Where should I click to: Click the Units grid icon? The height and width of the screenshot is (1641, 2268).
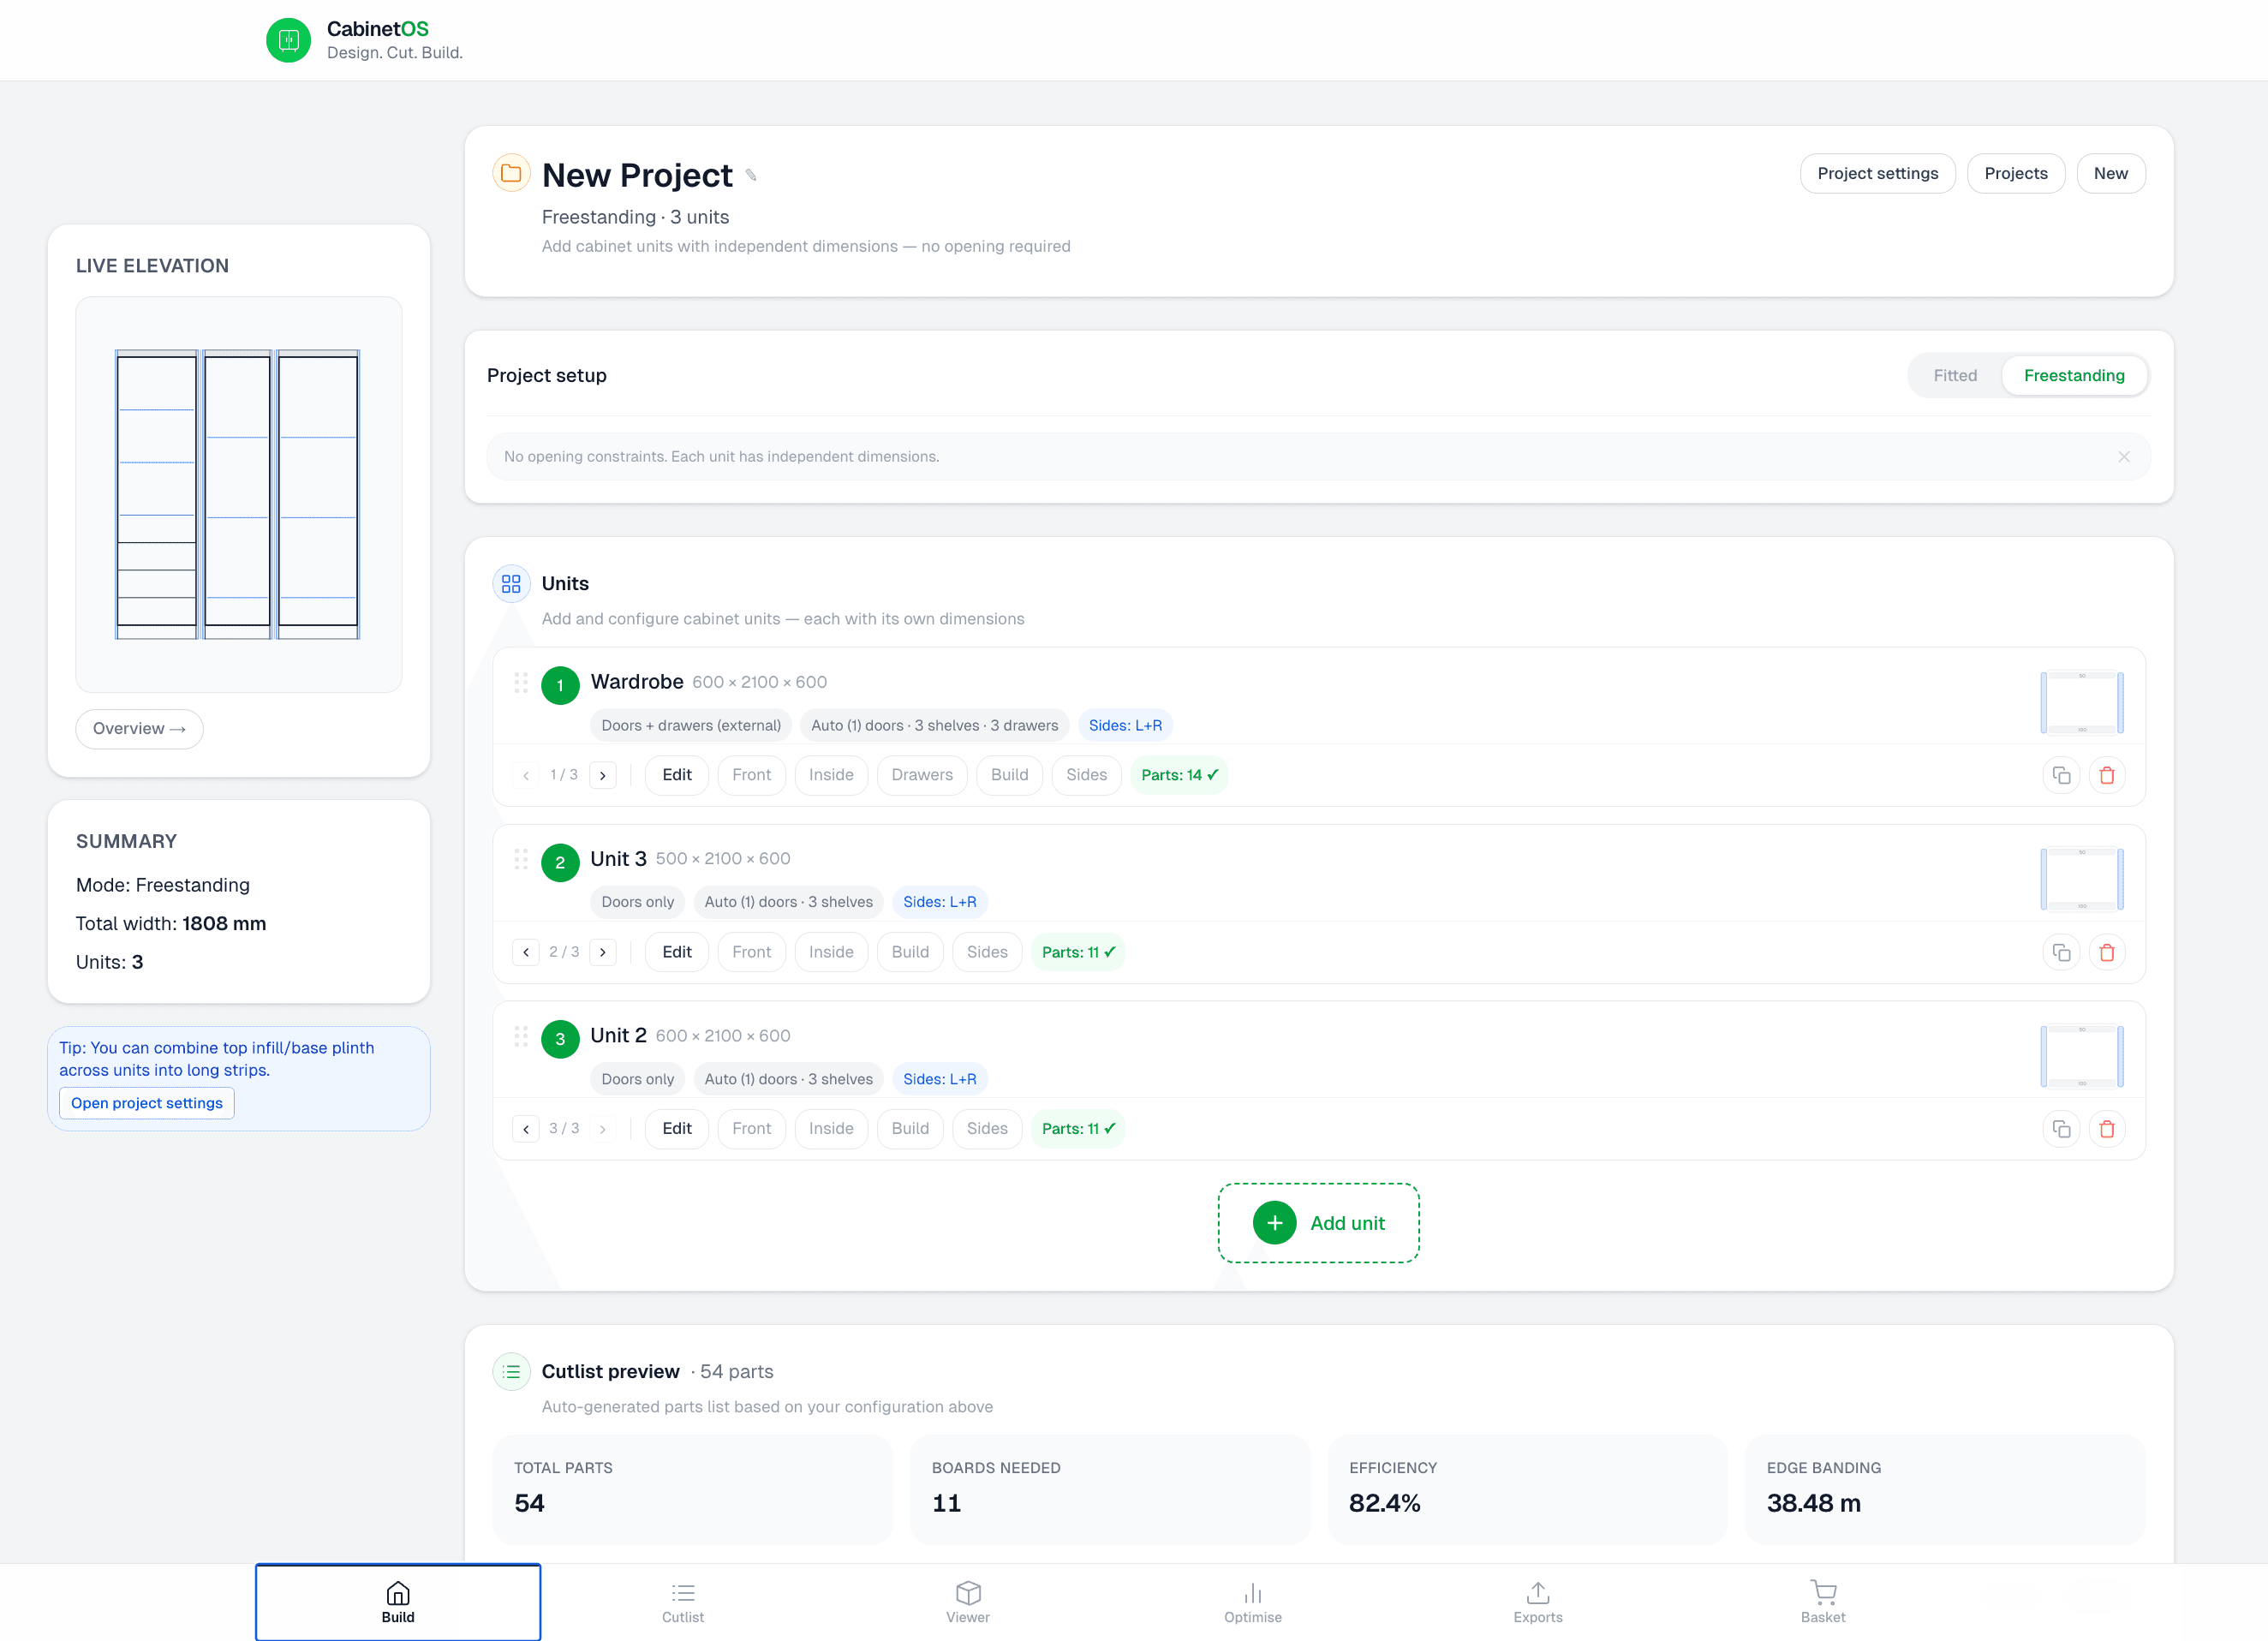pyautogui.click(x=511, y=584)
